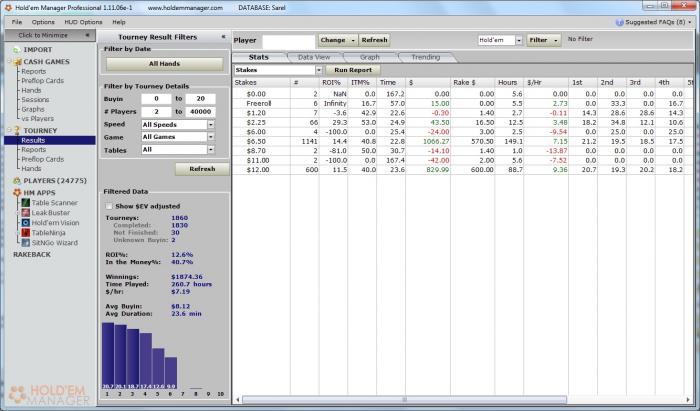Screen dimensions: 700x411
Task: Collapse the Tourney Result Filters panel
Action: click(223, 36)
